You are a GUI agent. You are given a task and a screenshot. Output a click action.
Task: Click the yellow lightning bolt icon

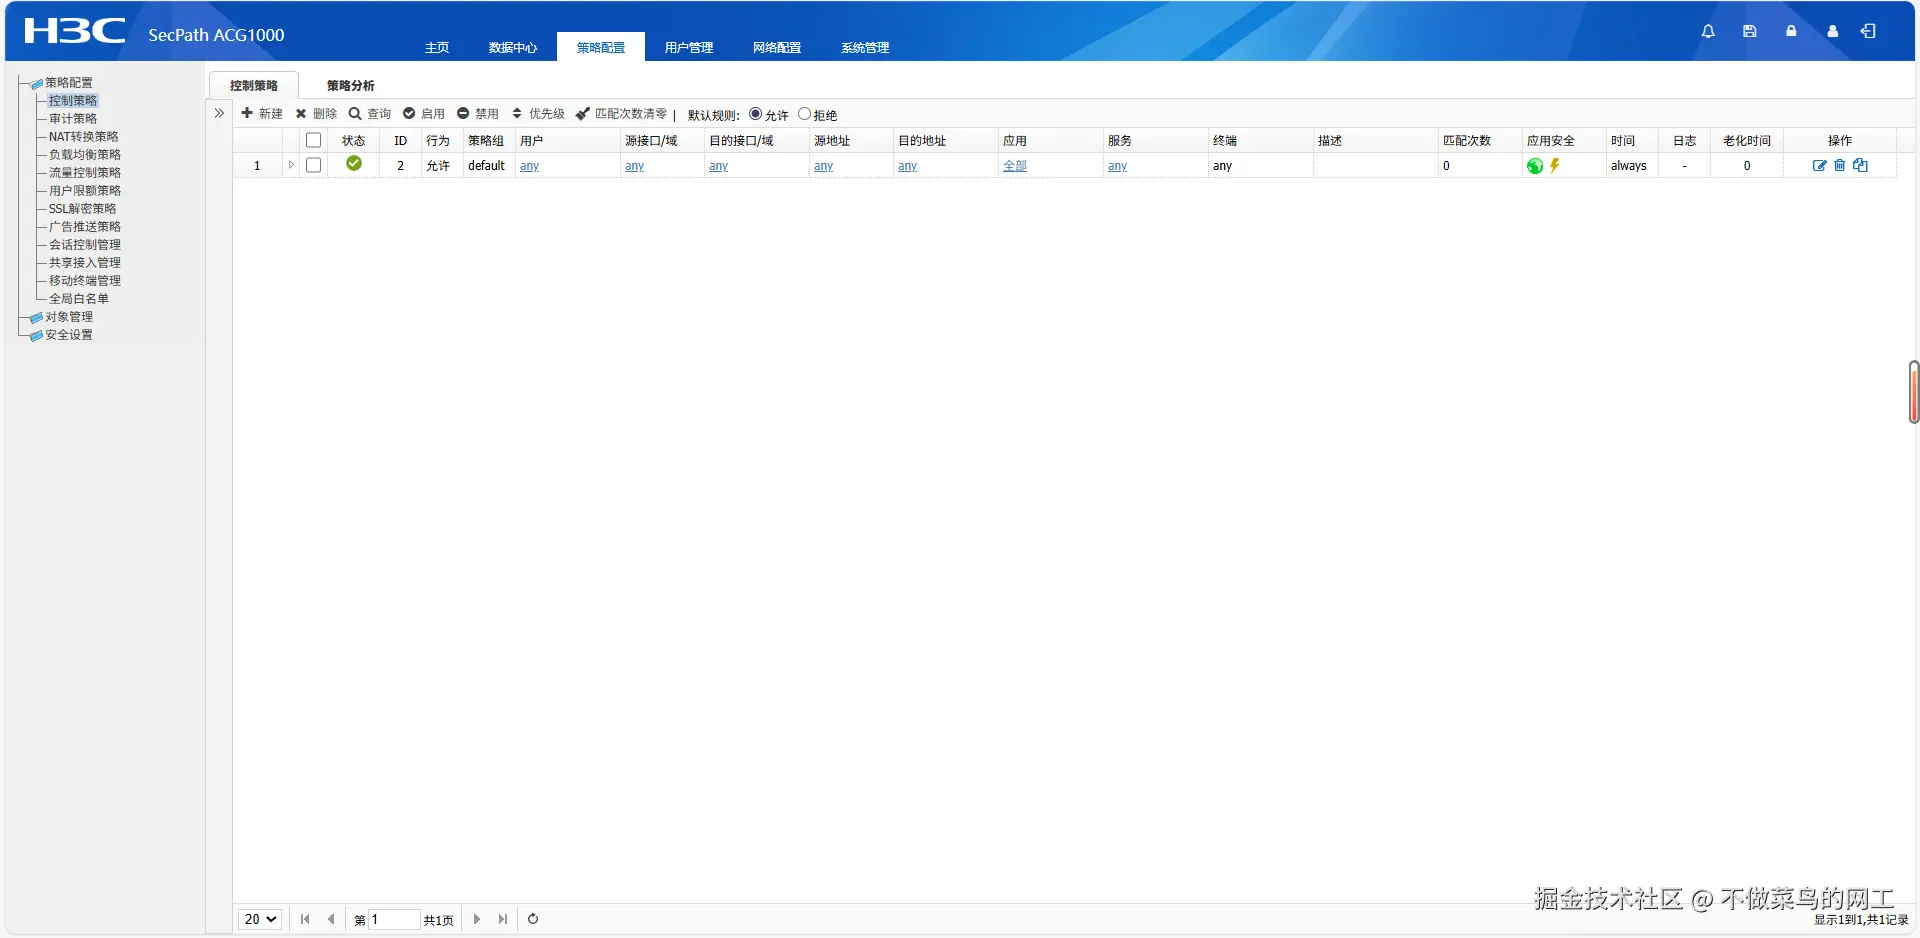tap(1555, 166)
